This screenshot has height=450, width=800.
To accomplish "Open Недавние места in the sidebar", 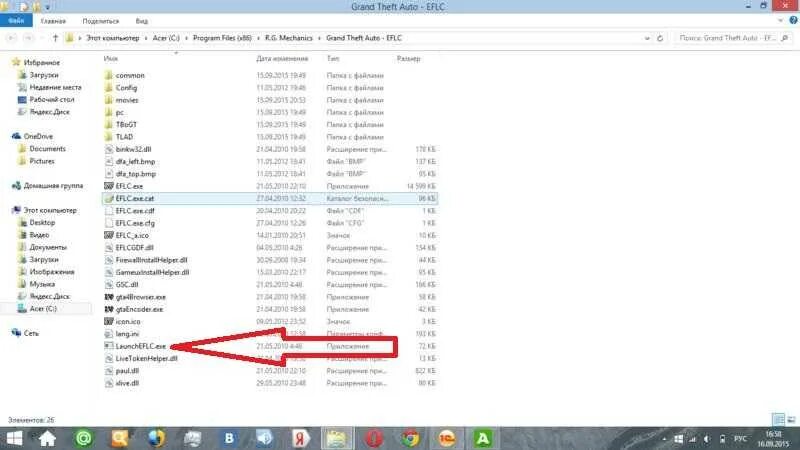I will click(x=55, y=87).
